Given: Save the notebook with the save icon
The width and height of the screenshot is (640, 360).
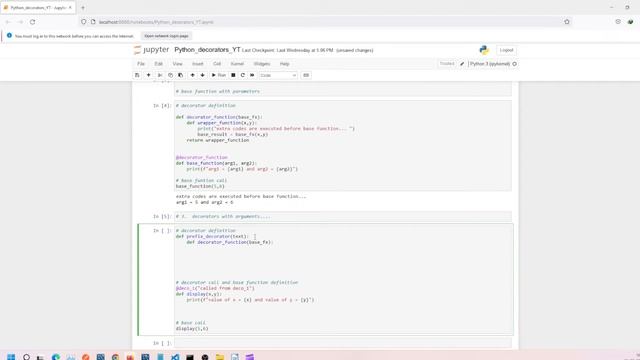Looking at the screenshot, I should 137,75.
